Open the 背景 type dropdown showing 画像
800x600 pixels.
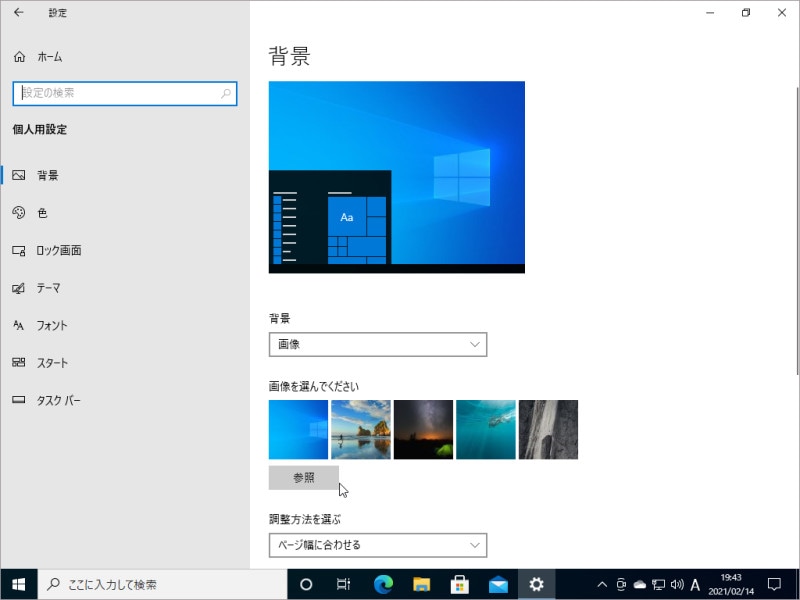pos(378,344)
